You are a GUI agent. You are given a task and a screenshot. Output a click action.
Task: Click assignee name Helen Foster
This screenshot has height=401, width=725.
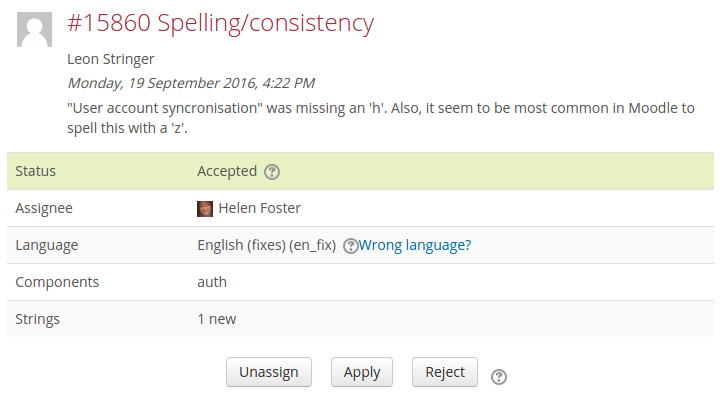(259, 208)
